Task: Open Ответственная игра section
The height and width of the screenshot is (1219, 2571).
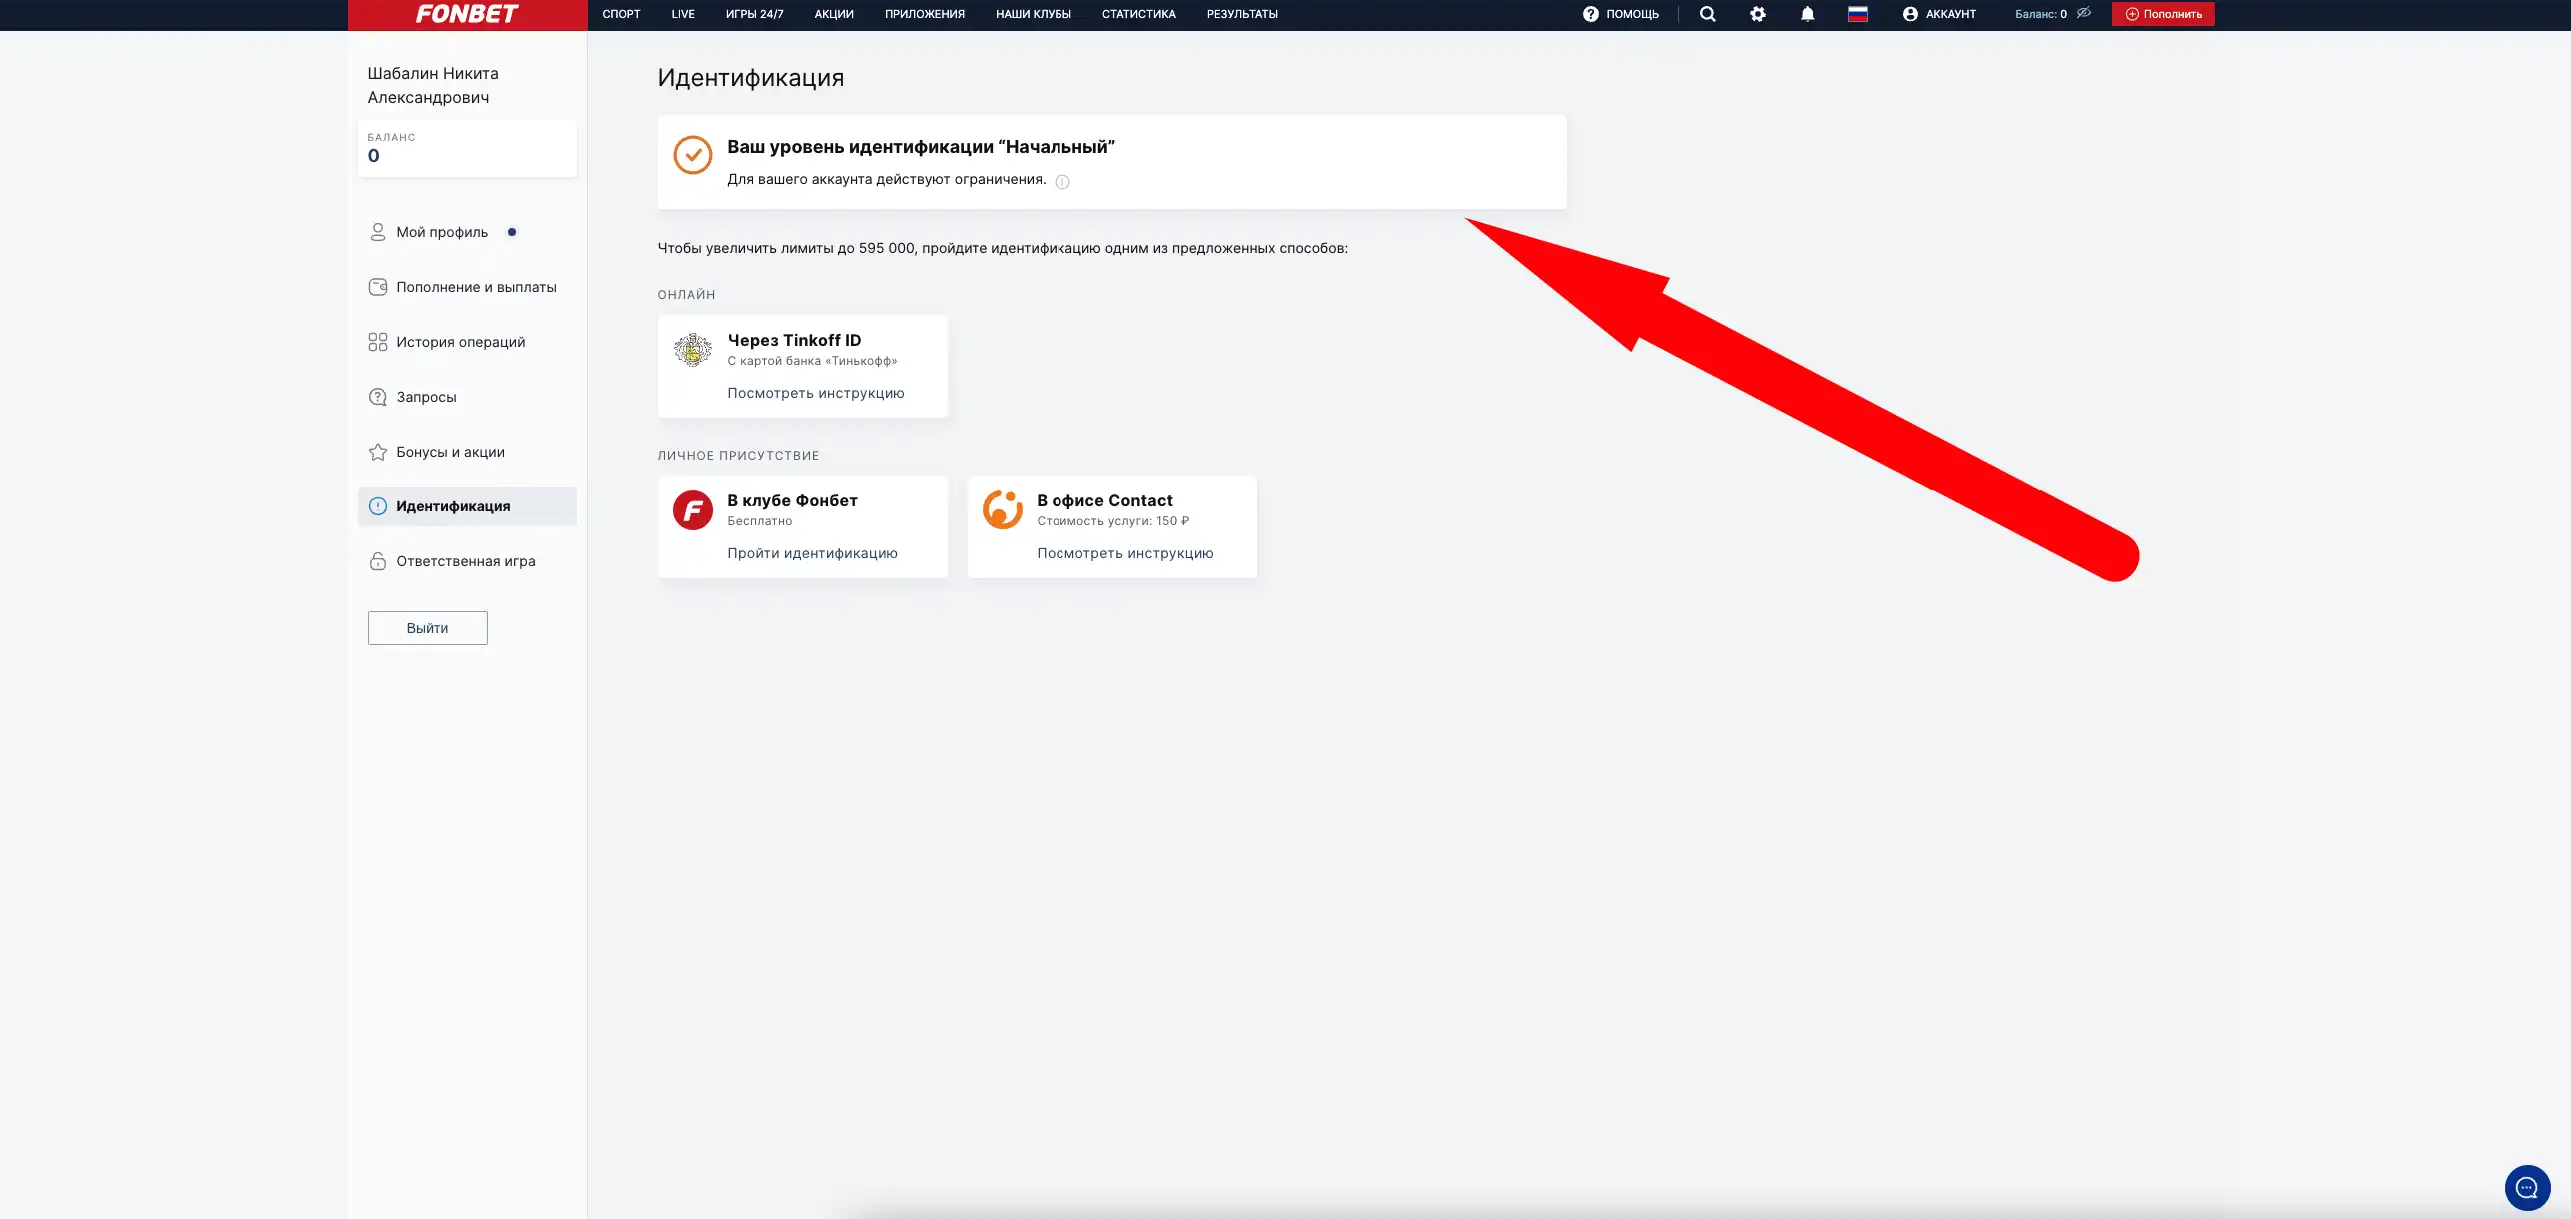Action: point(466,561)
